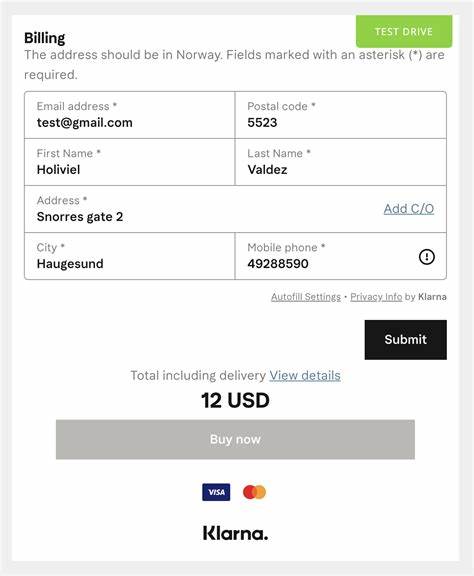
Task: Select the Postal code field
Action: tap(341, 115)
